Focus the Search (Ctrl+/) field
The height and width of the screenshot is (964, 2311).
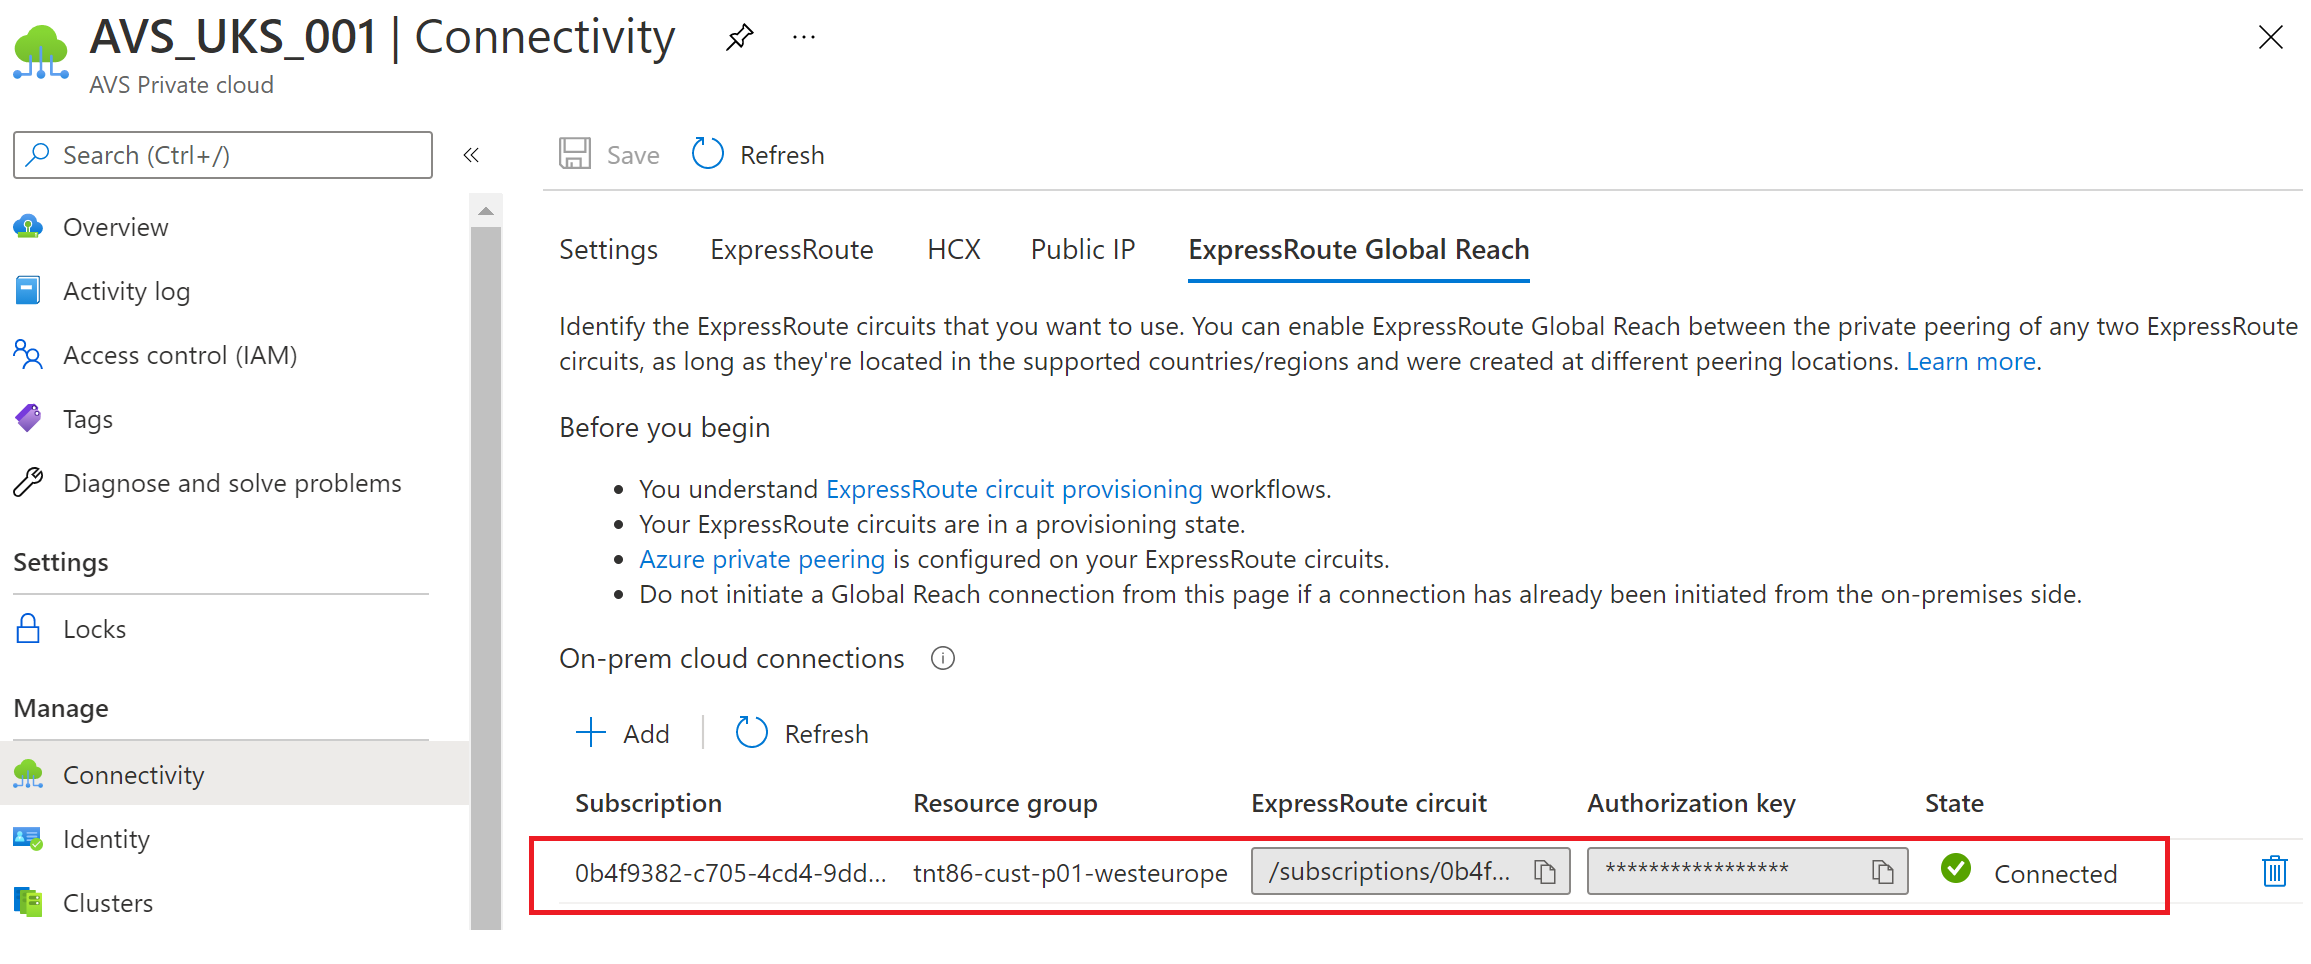223,155
